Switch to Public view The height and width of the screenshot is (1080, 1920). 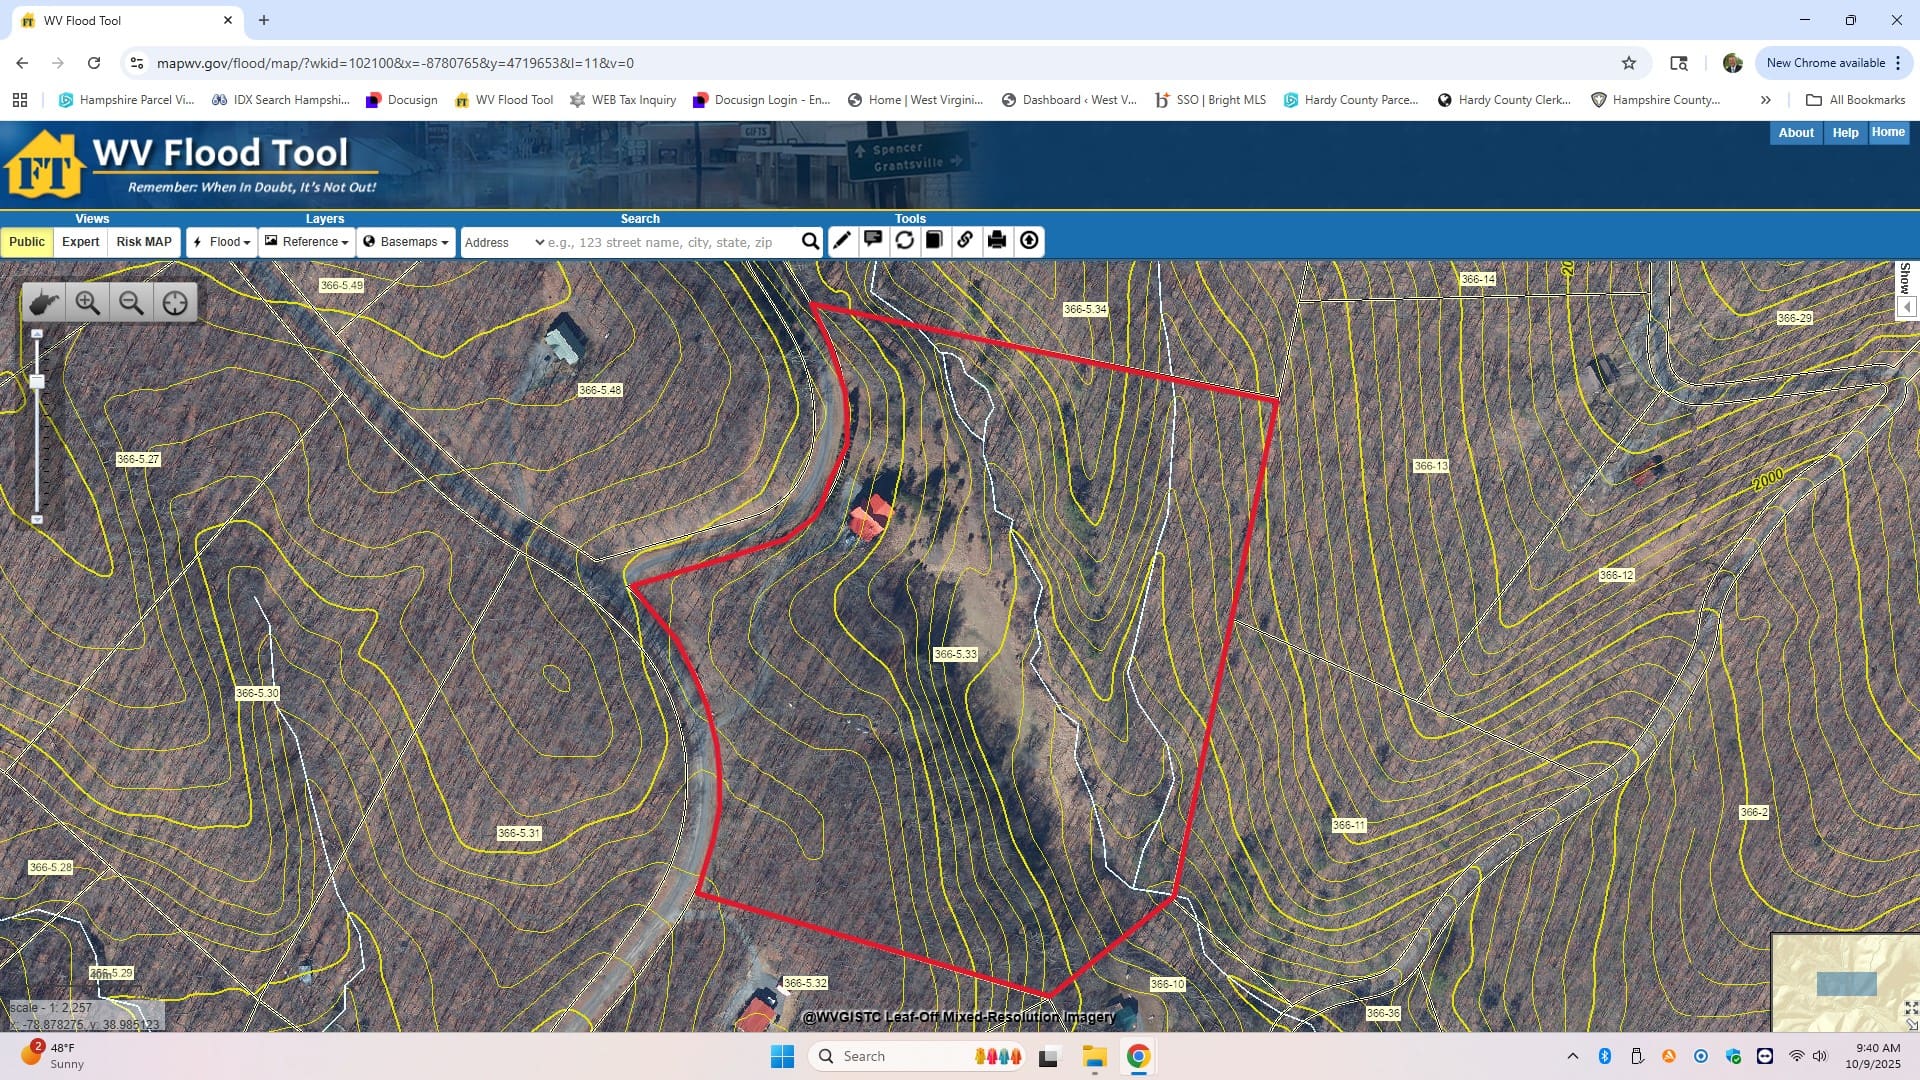(27, 242)
